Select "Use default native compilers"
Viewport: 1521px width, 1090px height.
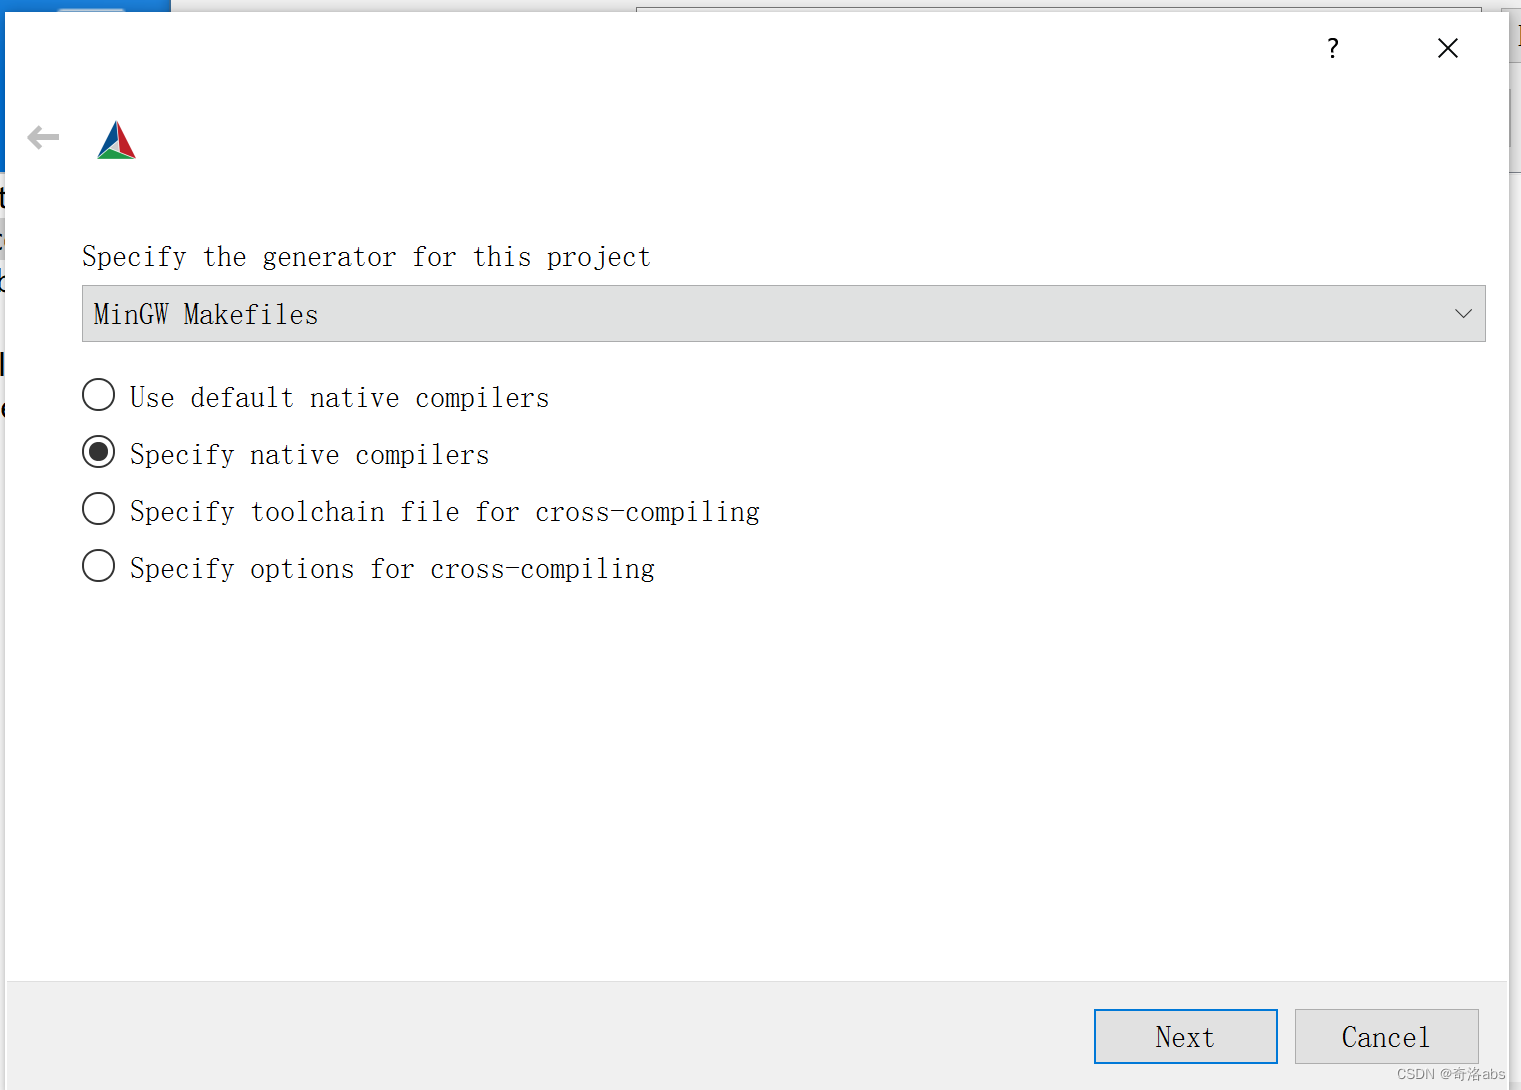(98, 395)
